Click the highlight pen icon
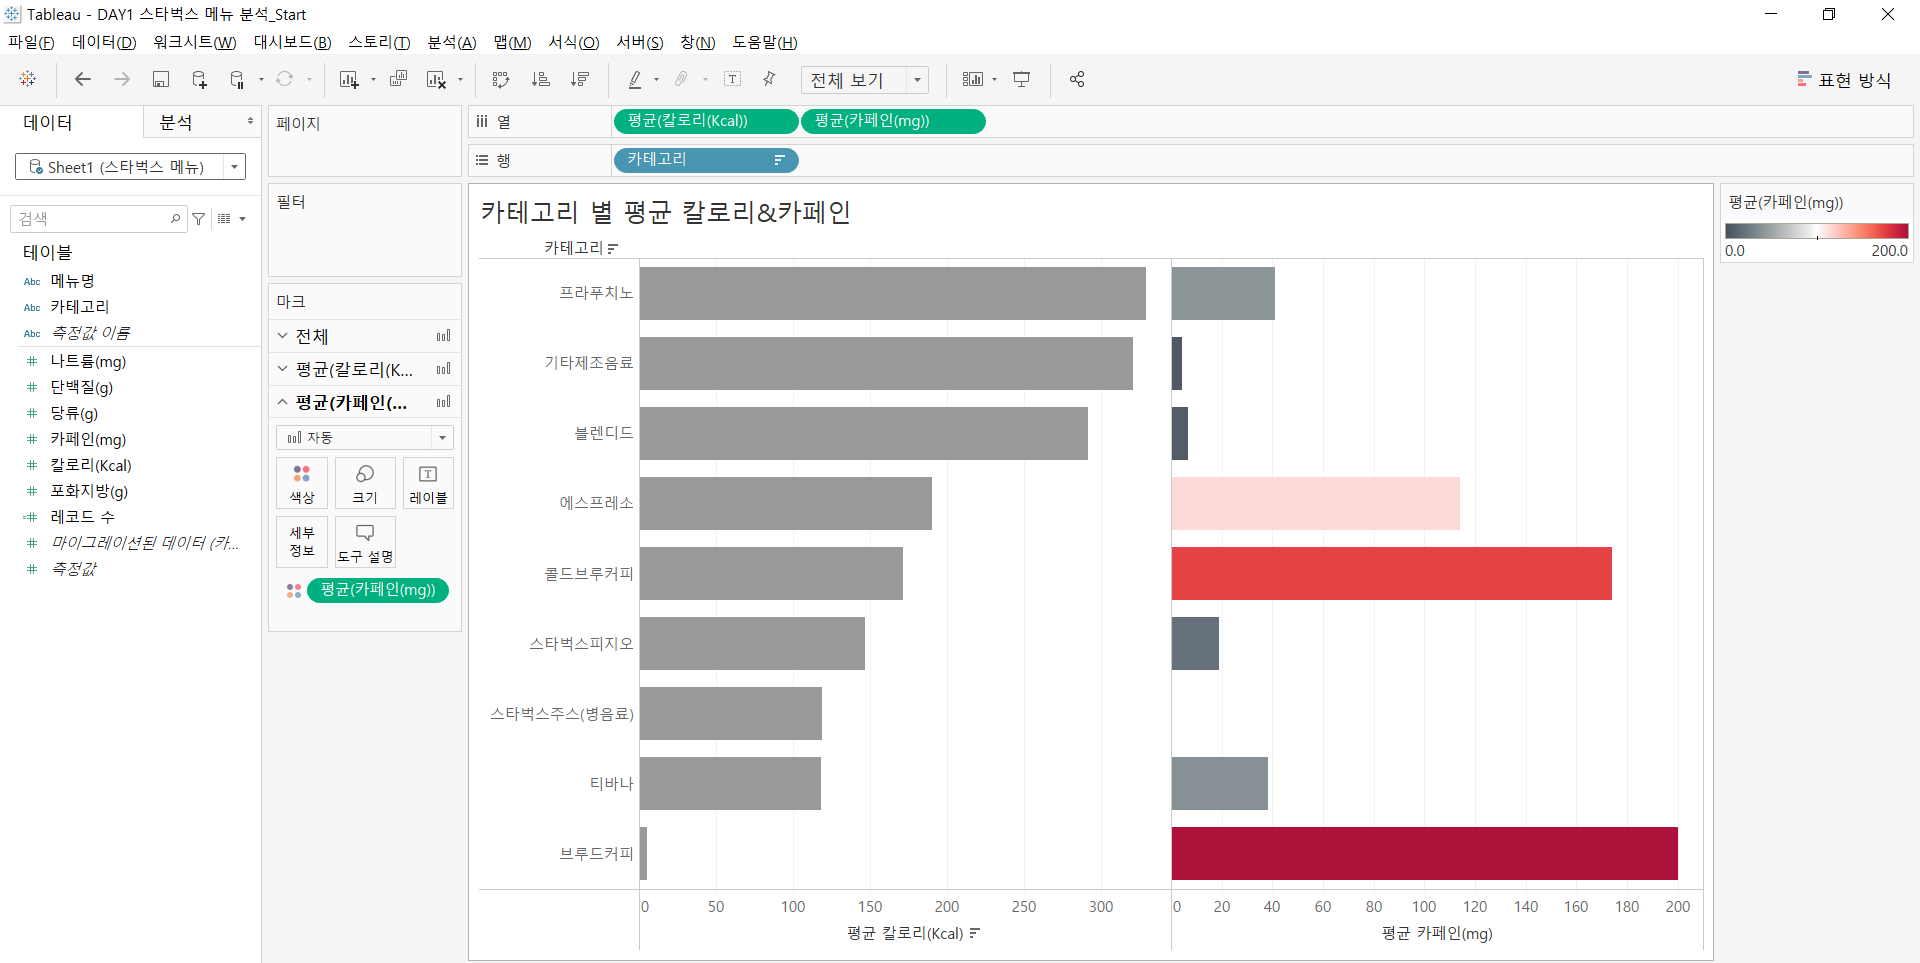This screenshot has height=963, width=1920. pos(635,79)
